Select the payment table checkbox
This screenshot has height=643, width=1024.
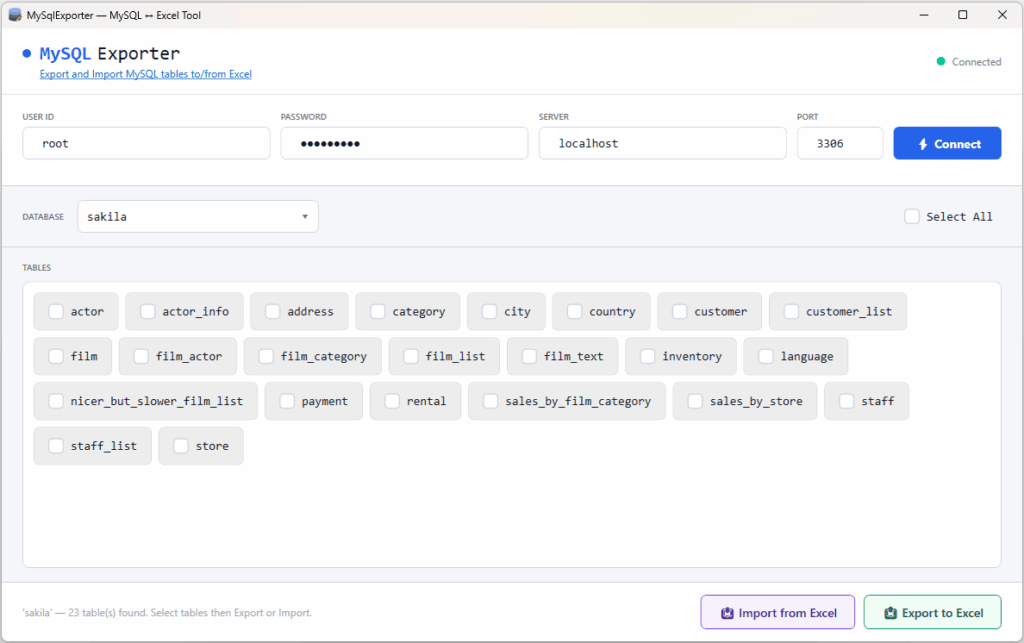tap(287, 401)
